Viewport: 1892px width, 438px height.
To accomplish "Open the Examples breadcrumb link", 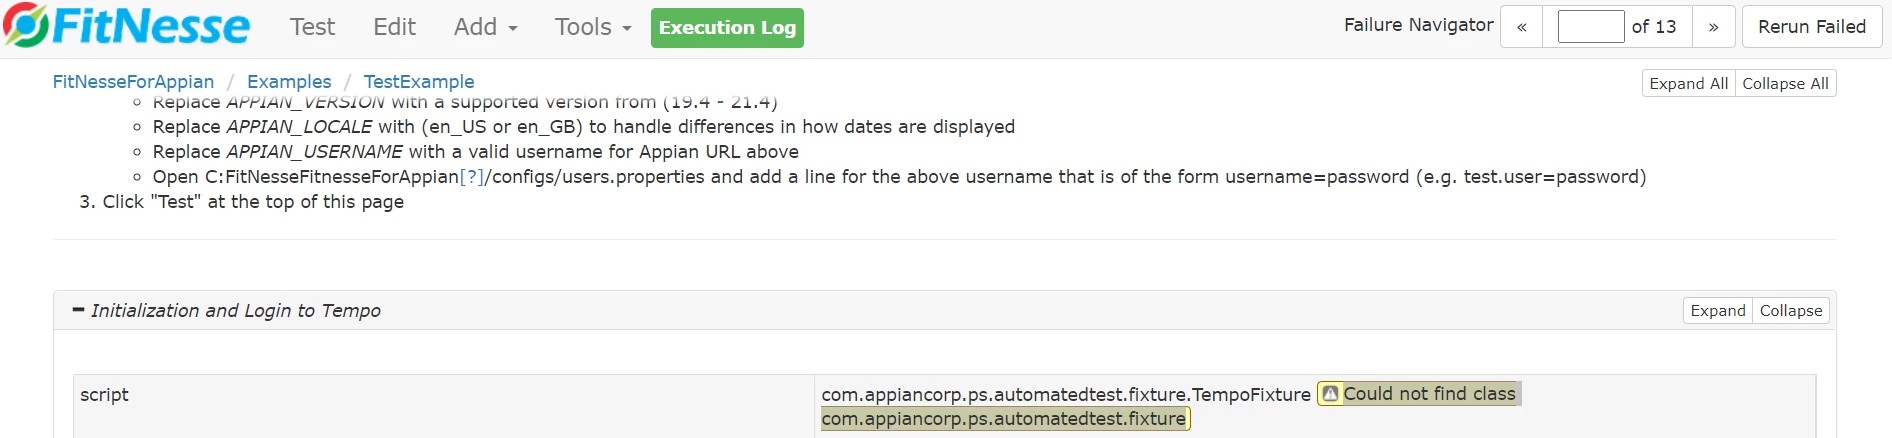I will click(289, 82).
